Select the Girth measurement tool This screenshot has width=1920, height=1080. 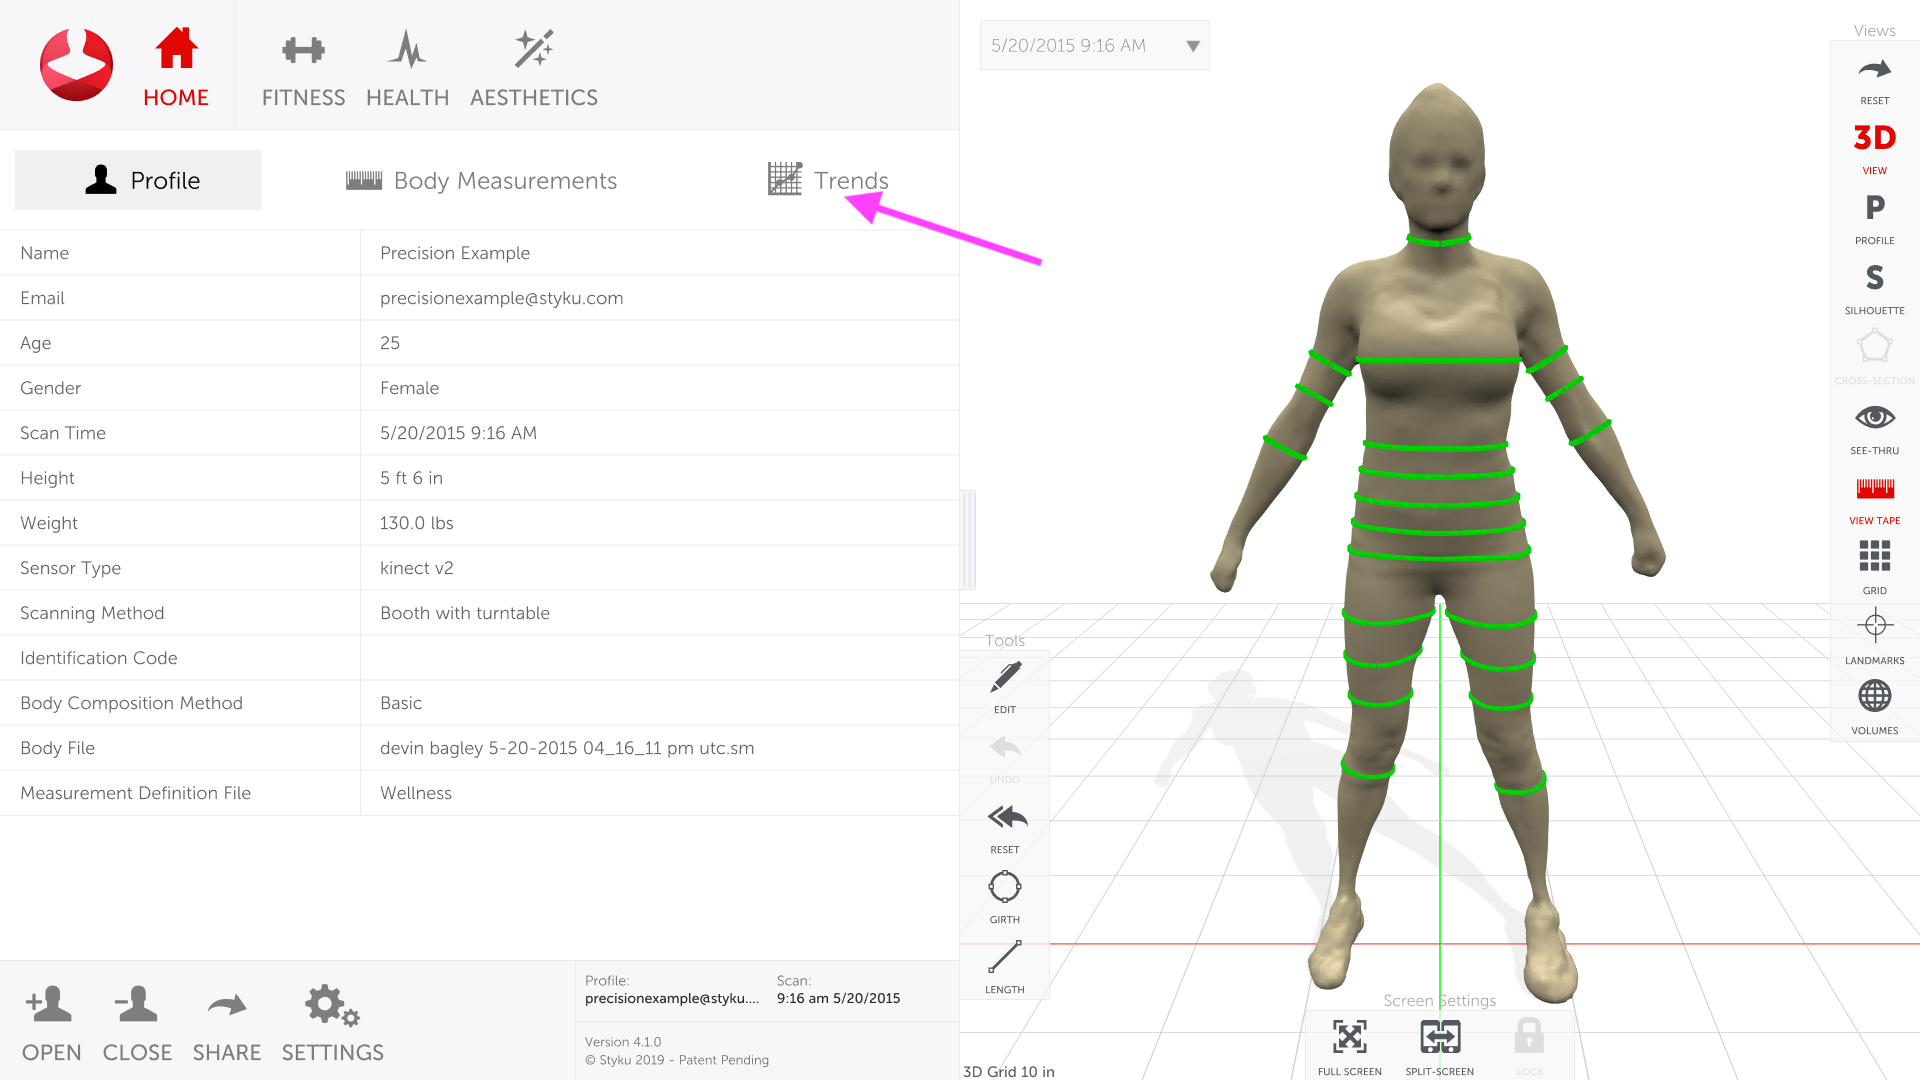click(x=1004, y=895)
